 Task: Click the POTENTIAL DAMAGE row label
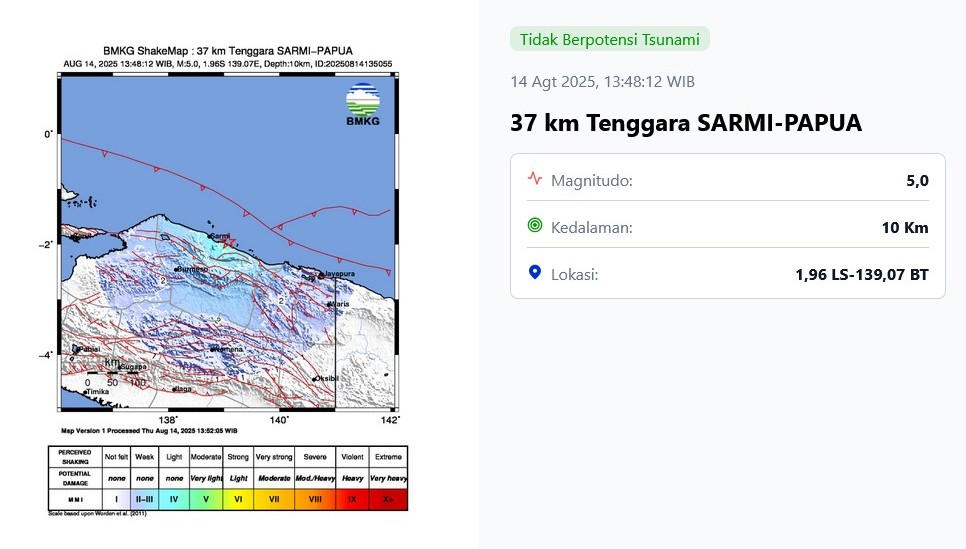(x=75, y=478)
